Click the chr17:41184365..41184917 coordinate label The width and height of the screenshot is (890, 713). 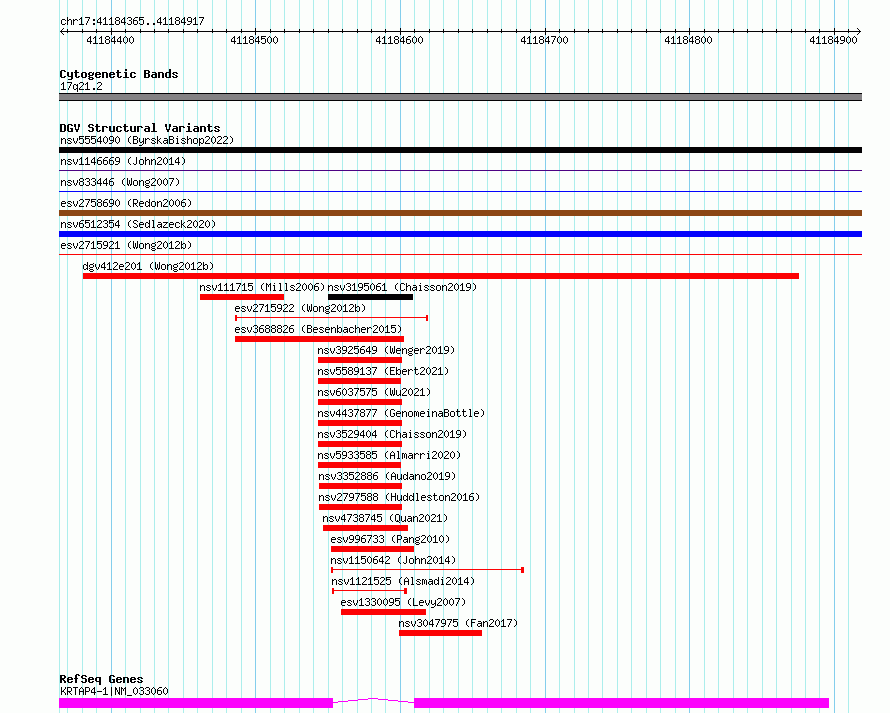(x=132, y=21)
